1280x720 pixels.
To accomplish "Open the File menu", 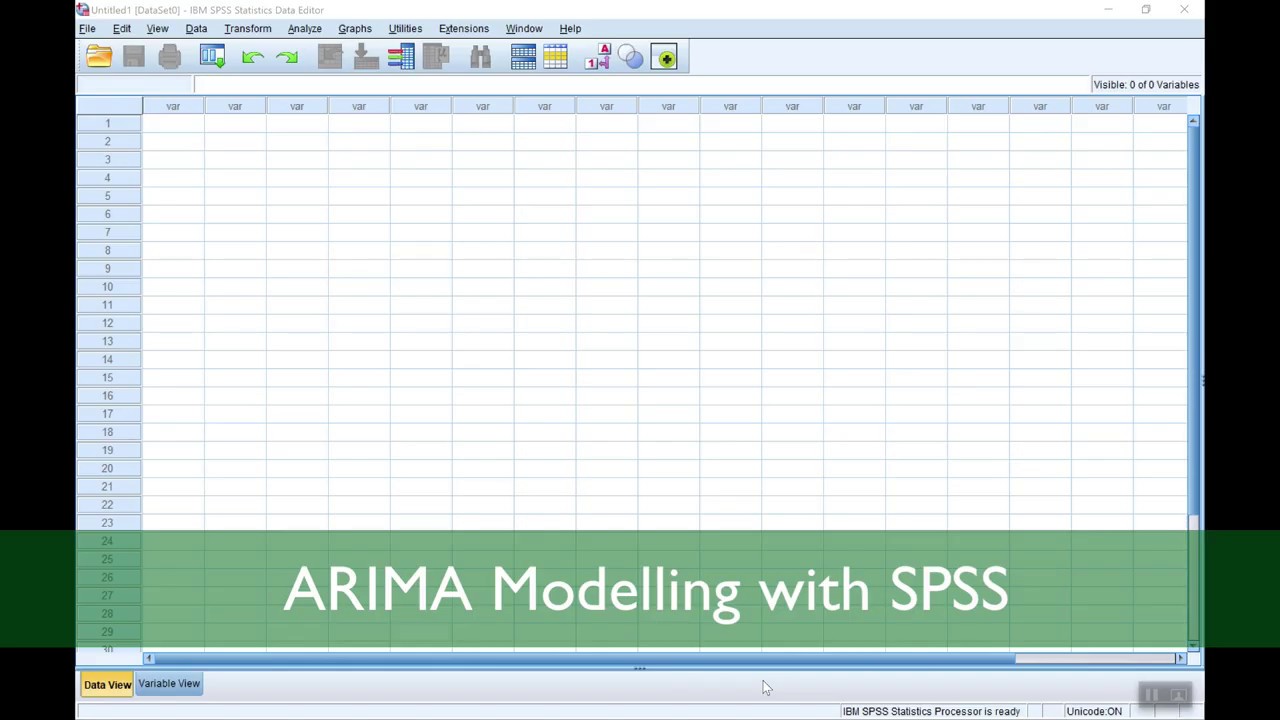I will (88, 28).
